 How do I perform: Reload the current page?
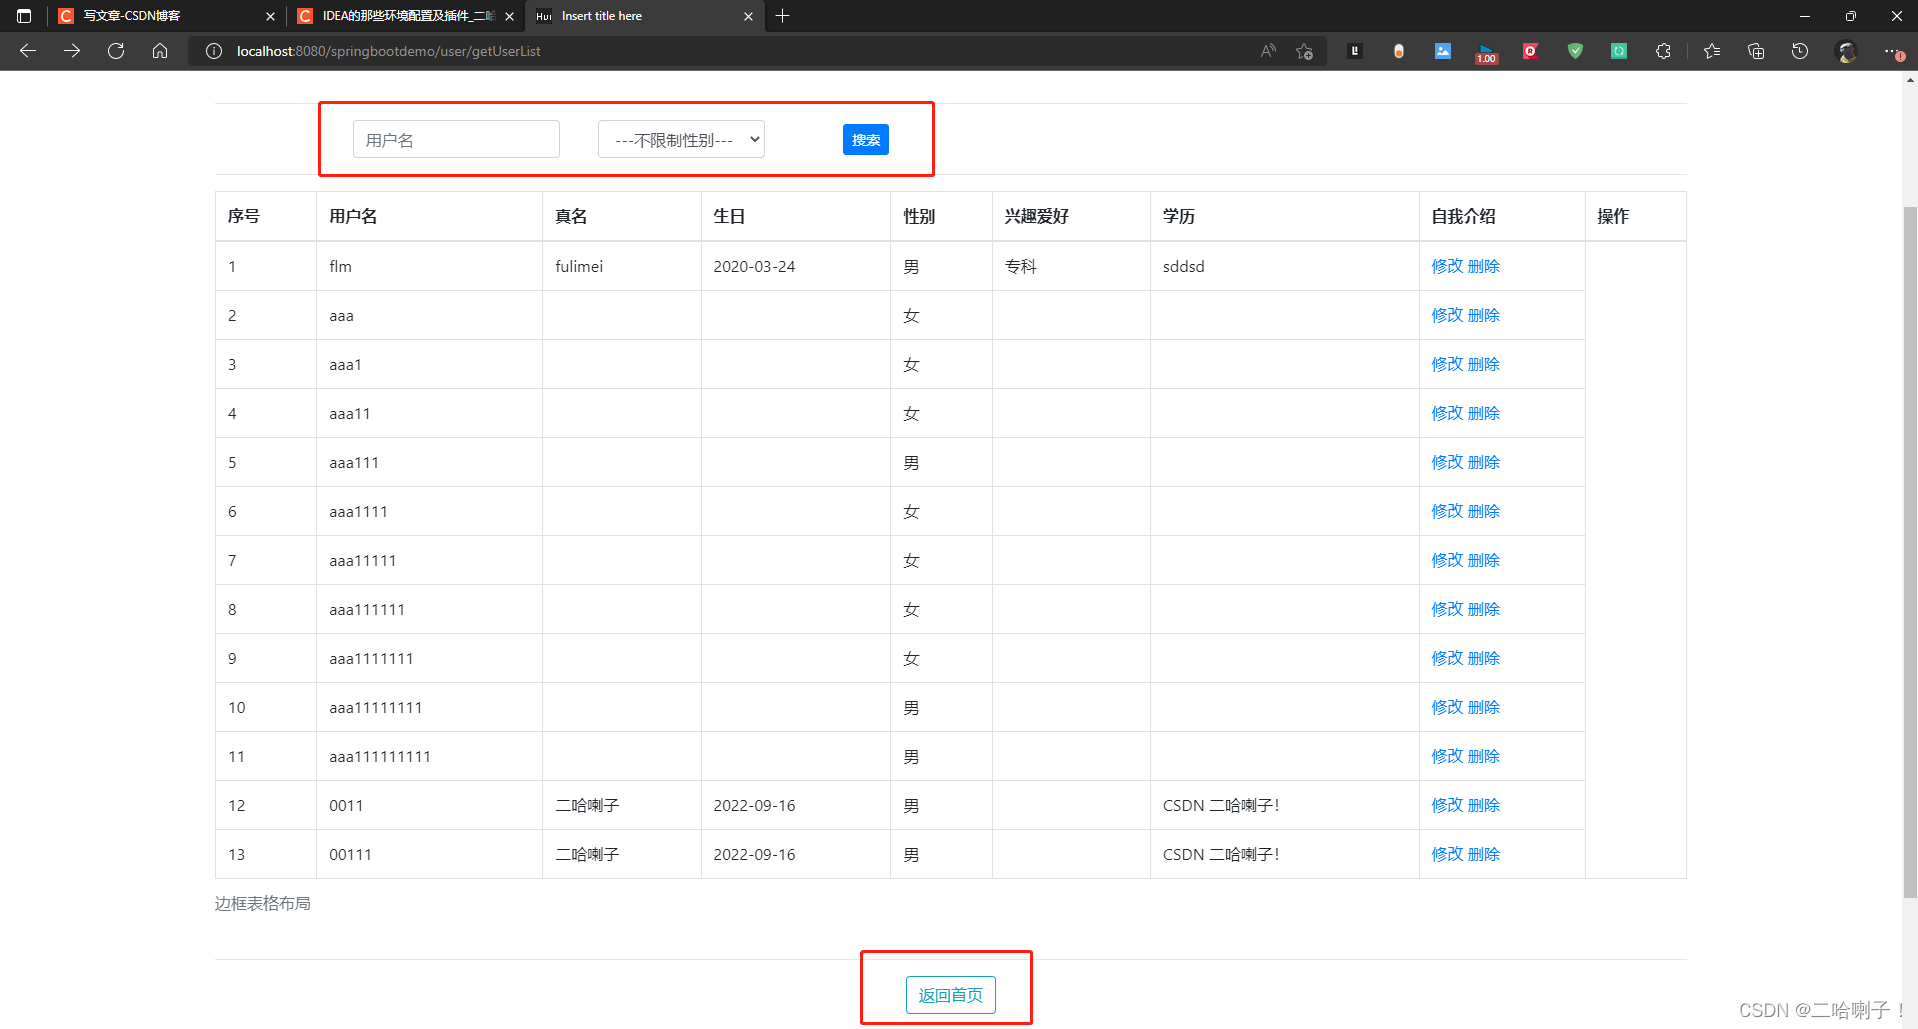coord(116,51)
